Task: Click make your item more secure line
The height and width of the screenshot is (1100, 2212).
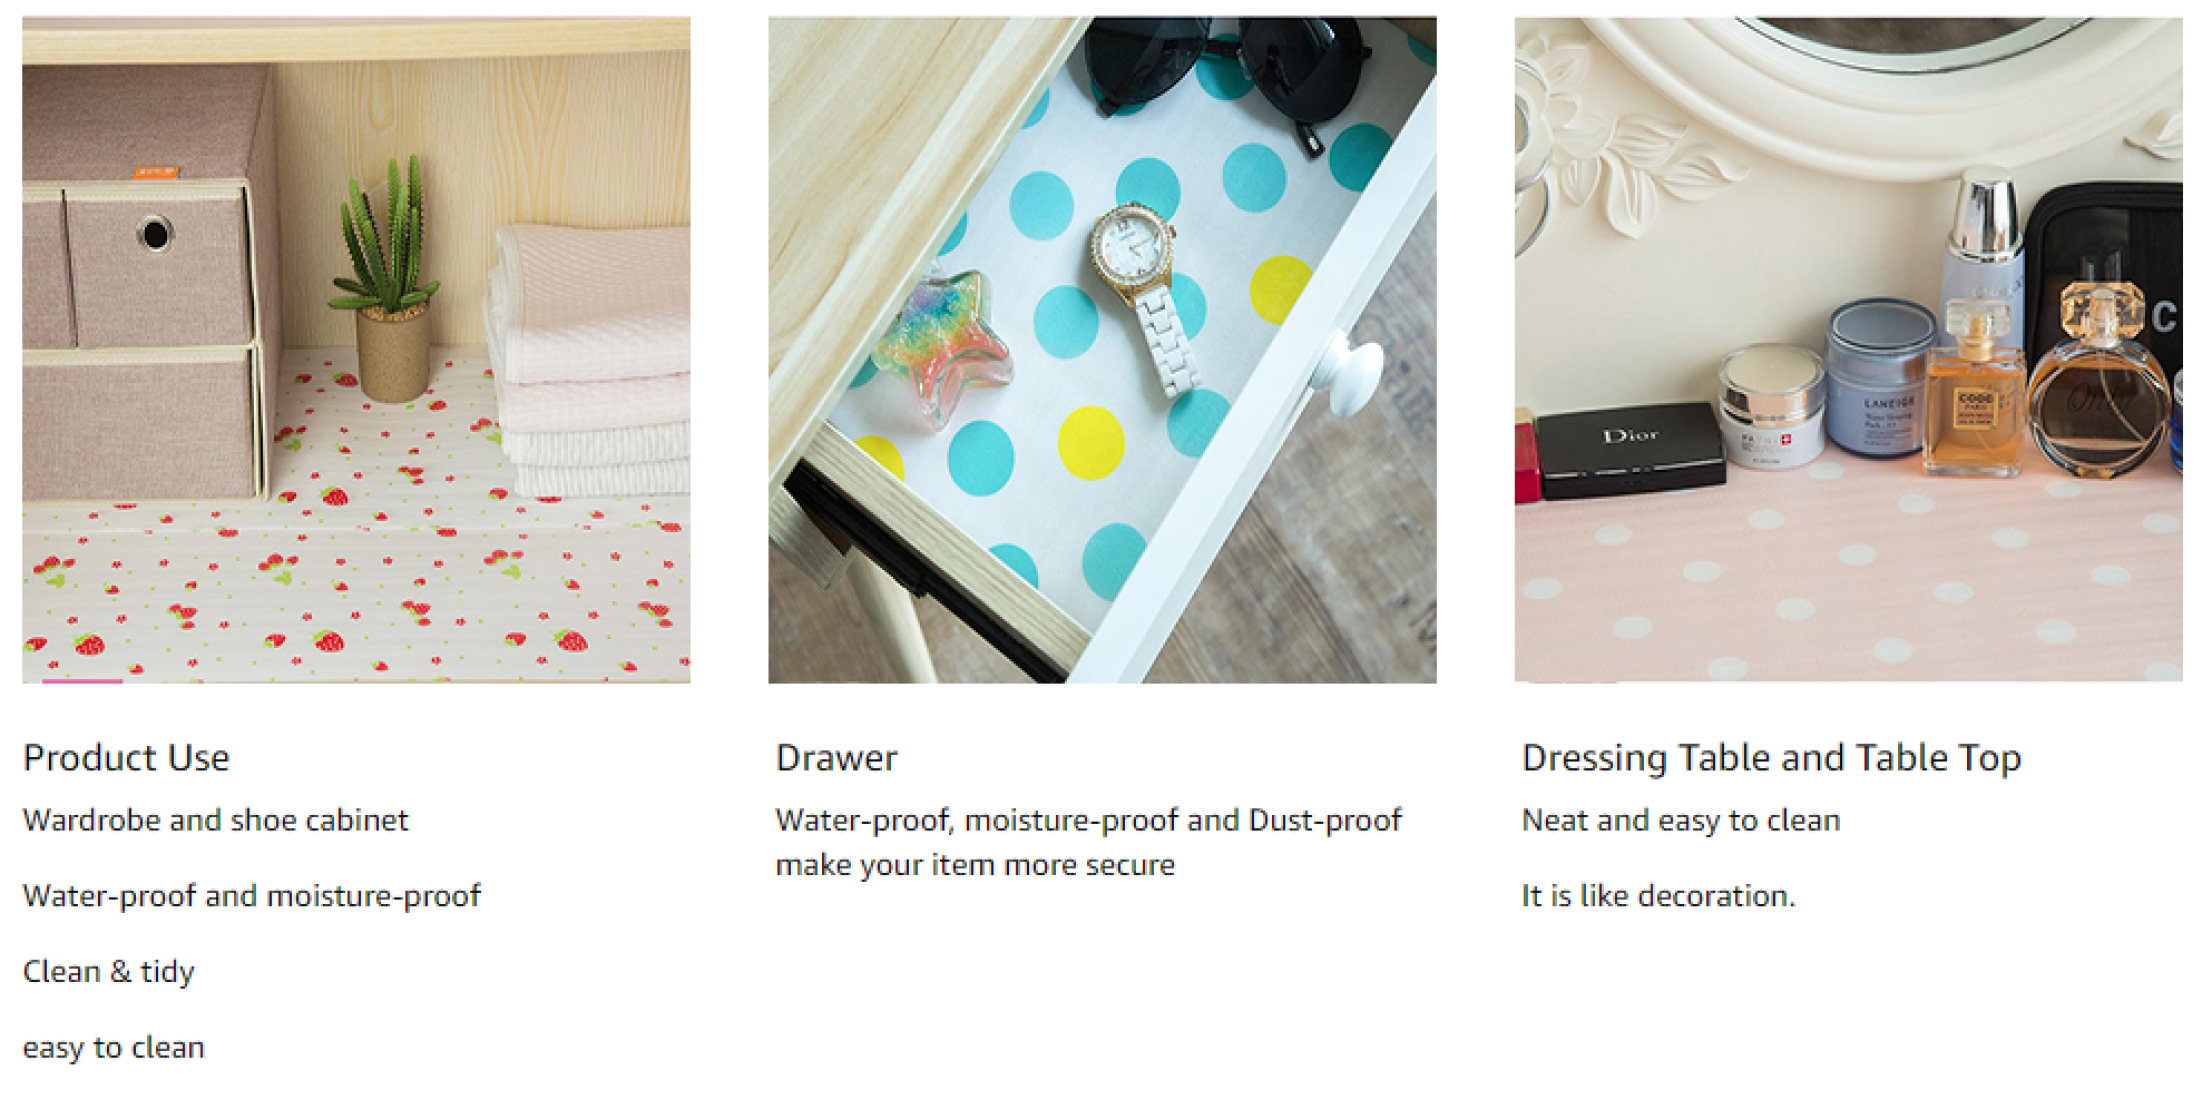Action: point(975,865)
